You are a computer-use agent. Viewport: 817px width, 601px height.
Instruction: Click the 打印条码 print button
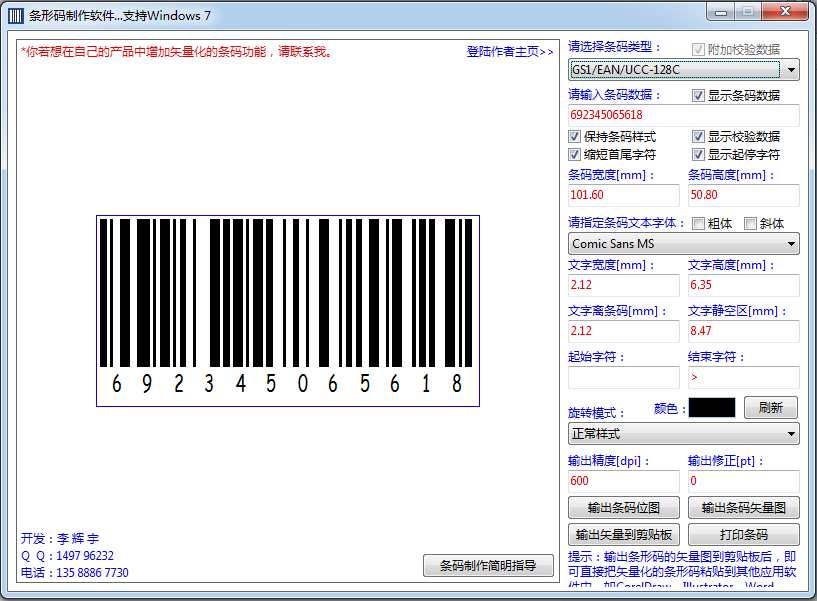(x=743, y=534)
